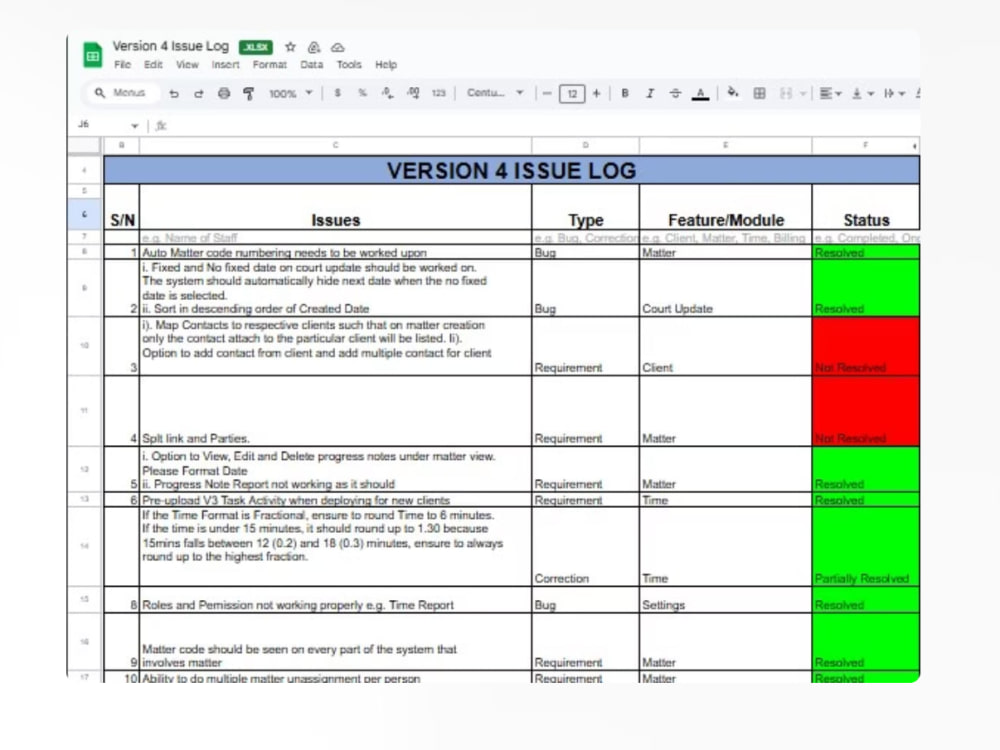Image resolution: width=1000 pixels, height=750 pixels.
Task: Select 'Auto Matter code numbering' issue cell
Action: (335, 253)
